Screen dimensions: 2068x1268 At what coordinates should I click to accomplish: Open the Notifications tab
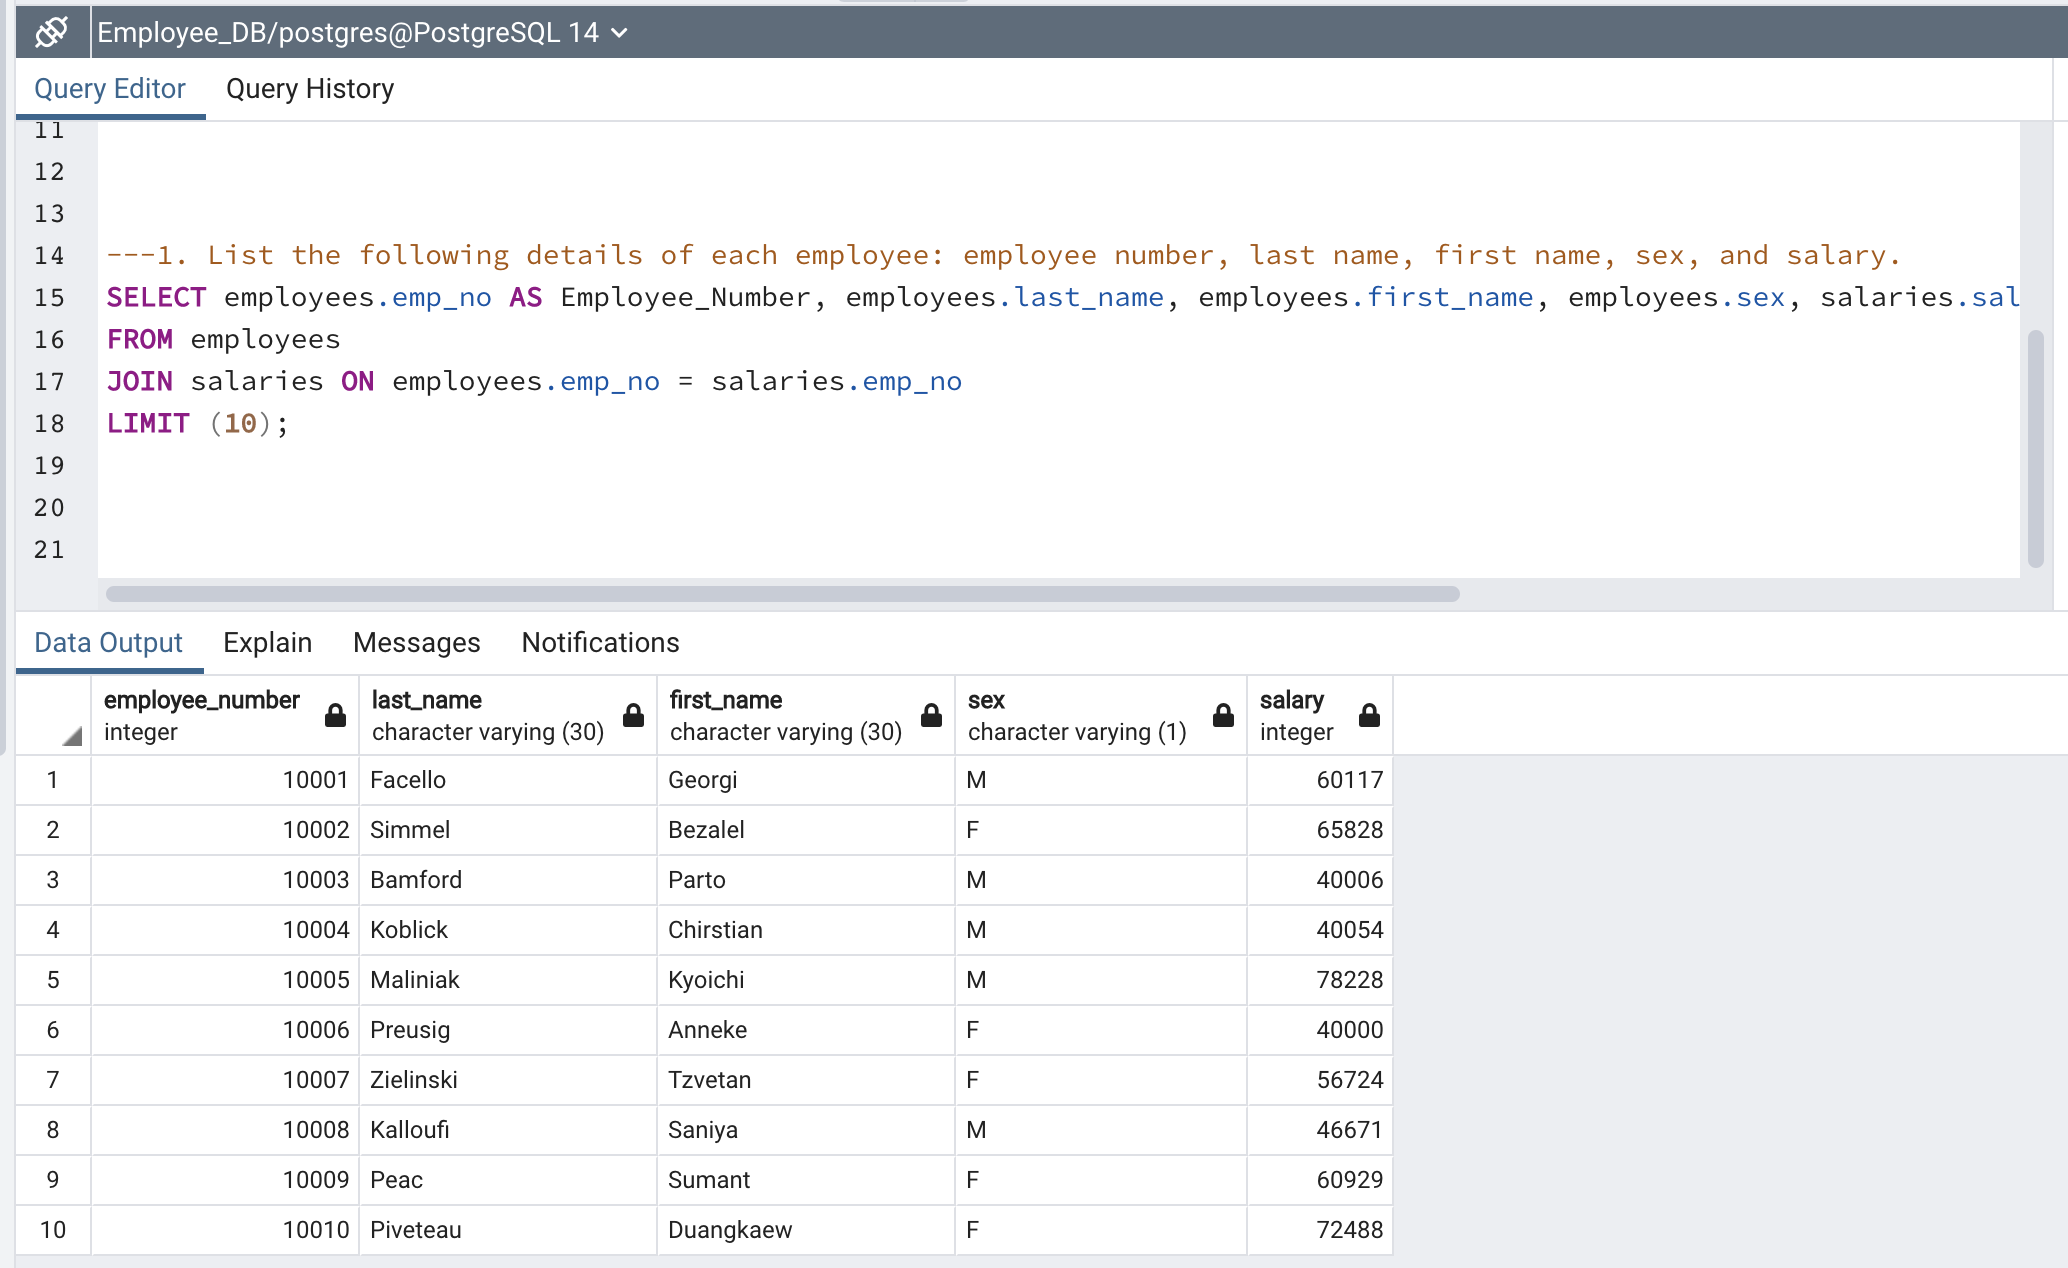(x=599, y=643)
